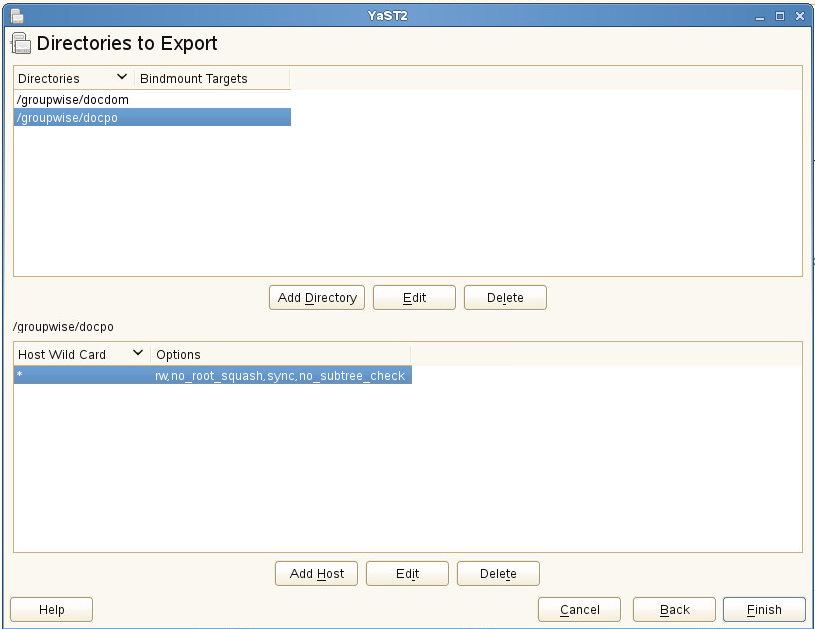Open the Help button

coord(51,610)
